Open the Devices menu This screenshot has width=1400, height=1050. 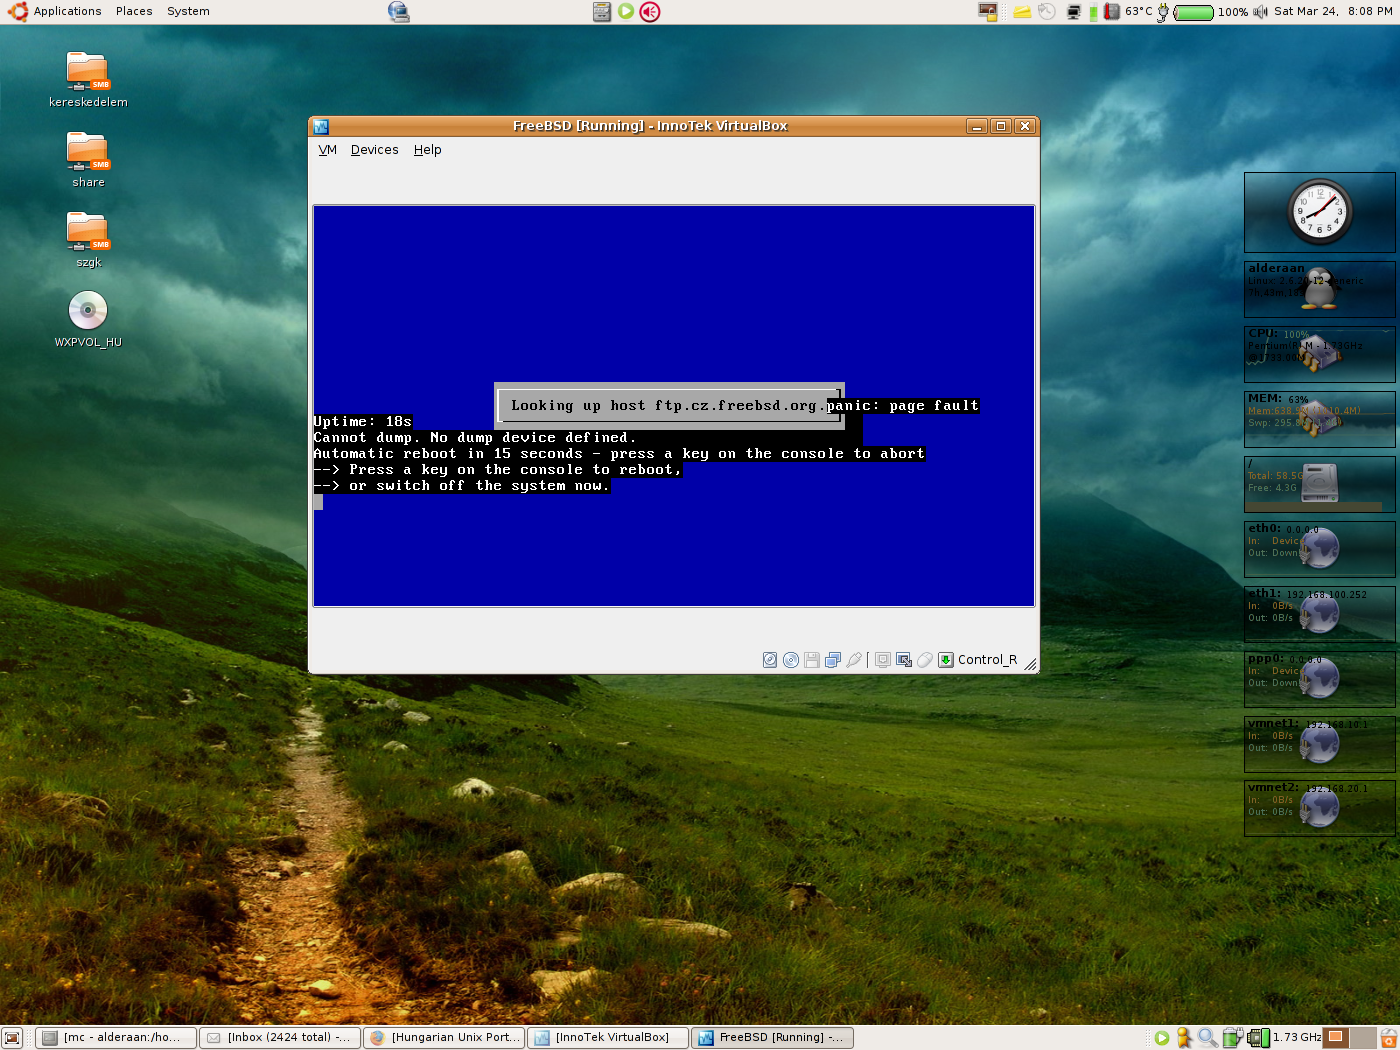click(x=374, y=150)
